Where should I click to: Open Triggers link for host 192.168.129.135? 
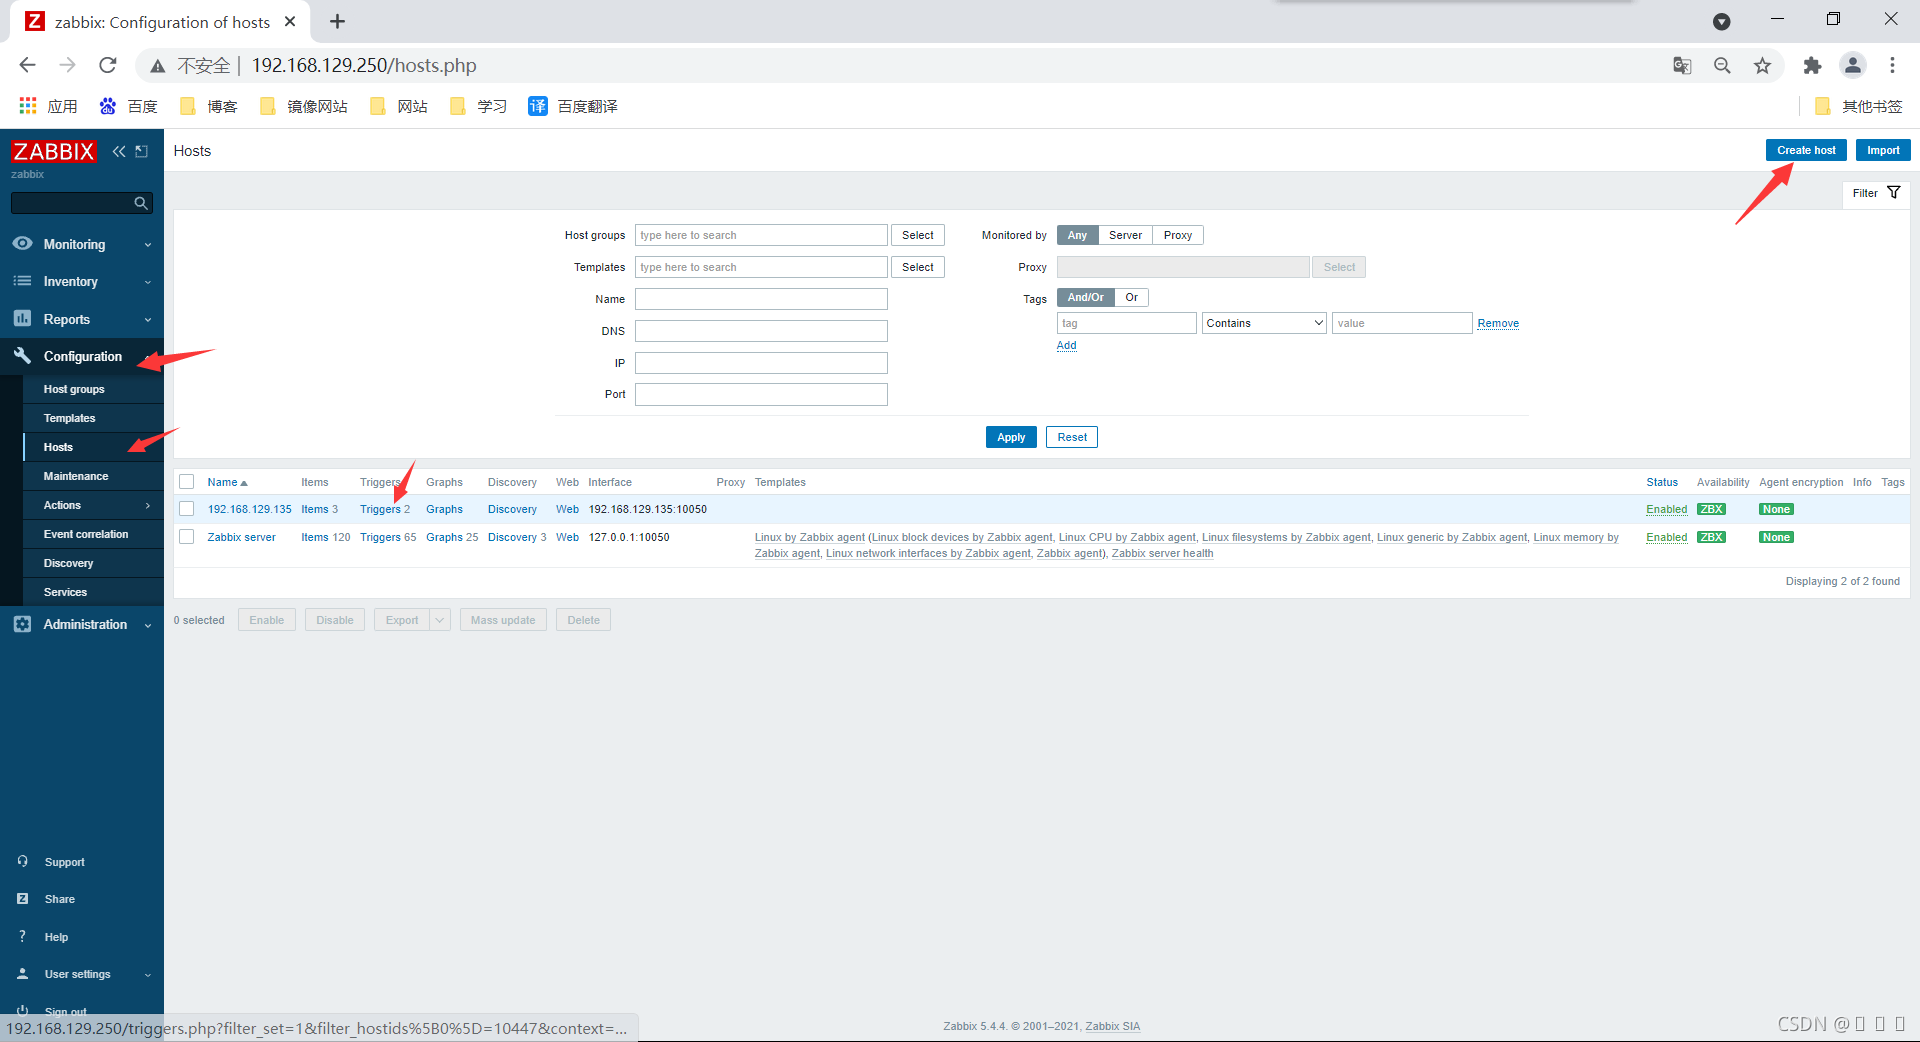click(x=380, y=509)
